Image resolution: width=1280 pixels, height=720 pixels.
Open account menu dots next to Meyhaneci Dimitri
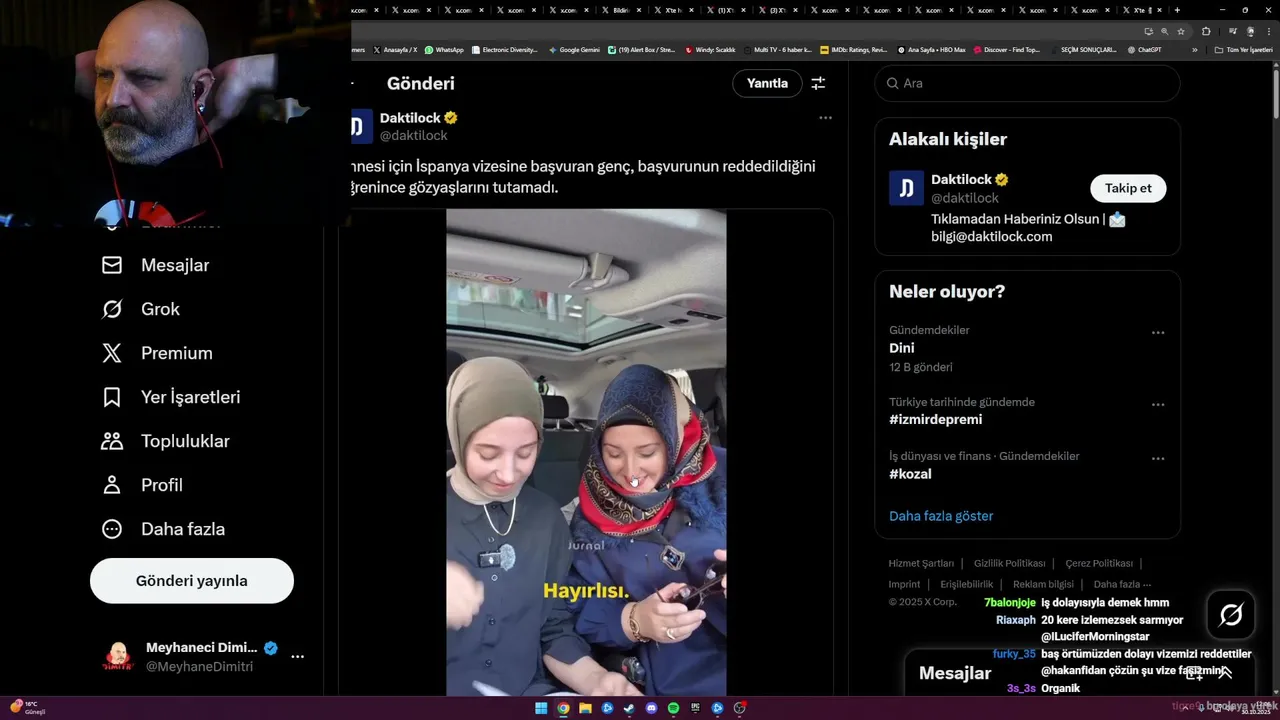point(297,657)
